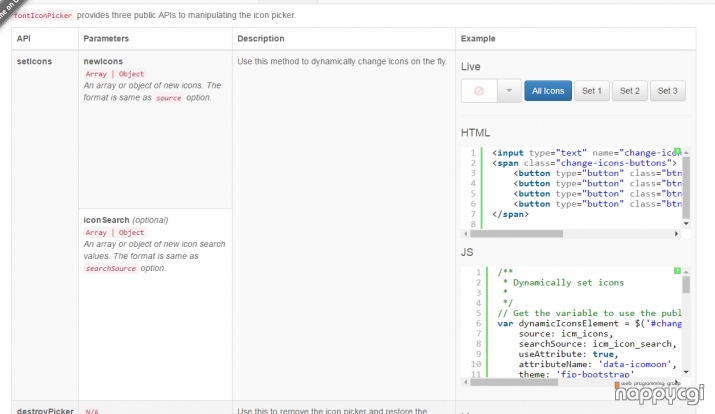Click the JS heading above the code box
715x414 pixels.
point(467,252)
